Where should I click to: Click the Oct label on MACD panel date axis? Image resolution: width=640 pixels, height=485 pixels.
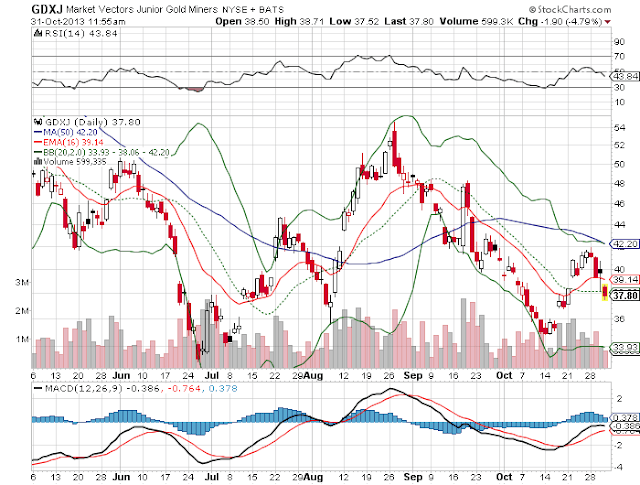(504, 477)
